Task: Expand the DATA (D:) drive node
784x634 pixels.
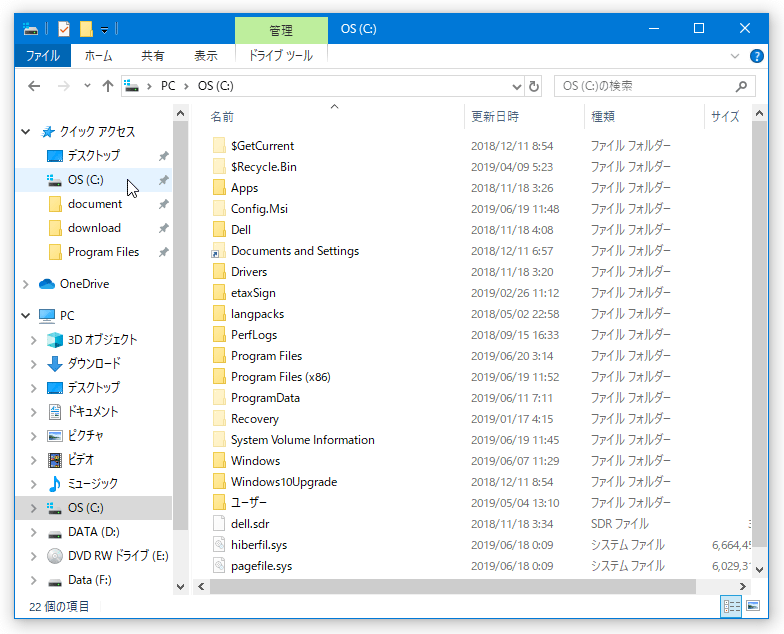Action: coord(34,532)
